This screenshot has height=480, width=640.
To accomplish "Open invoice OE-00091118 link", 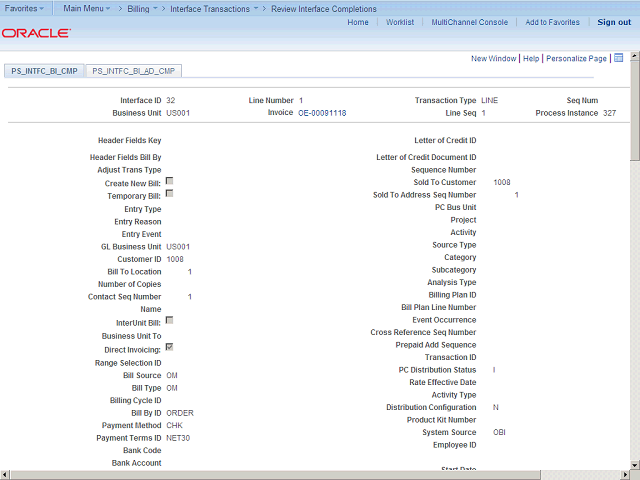I will 322,113.
